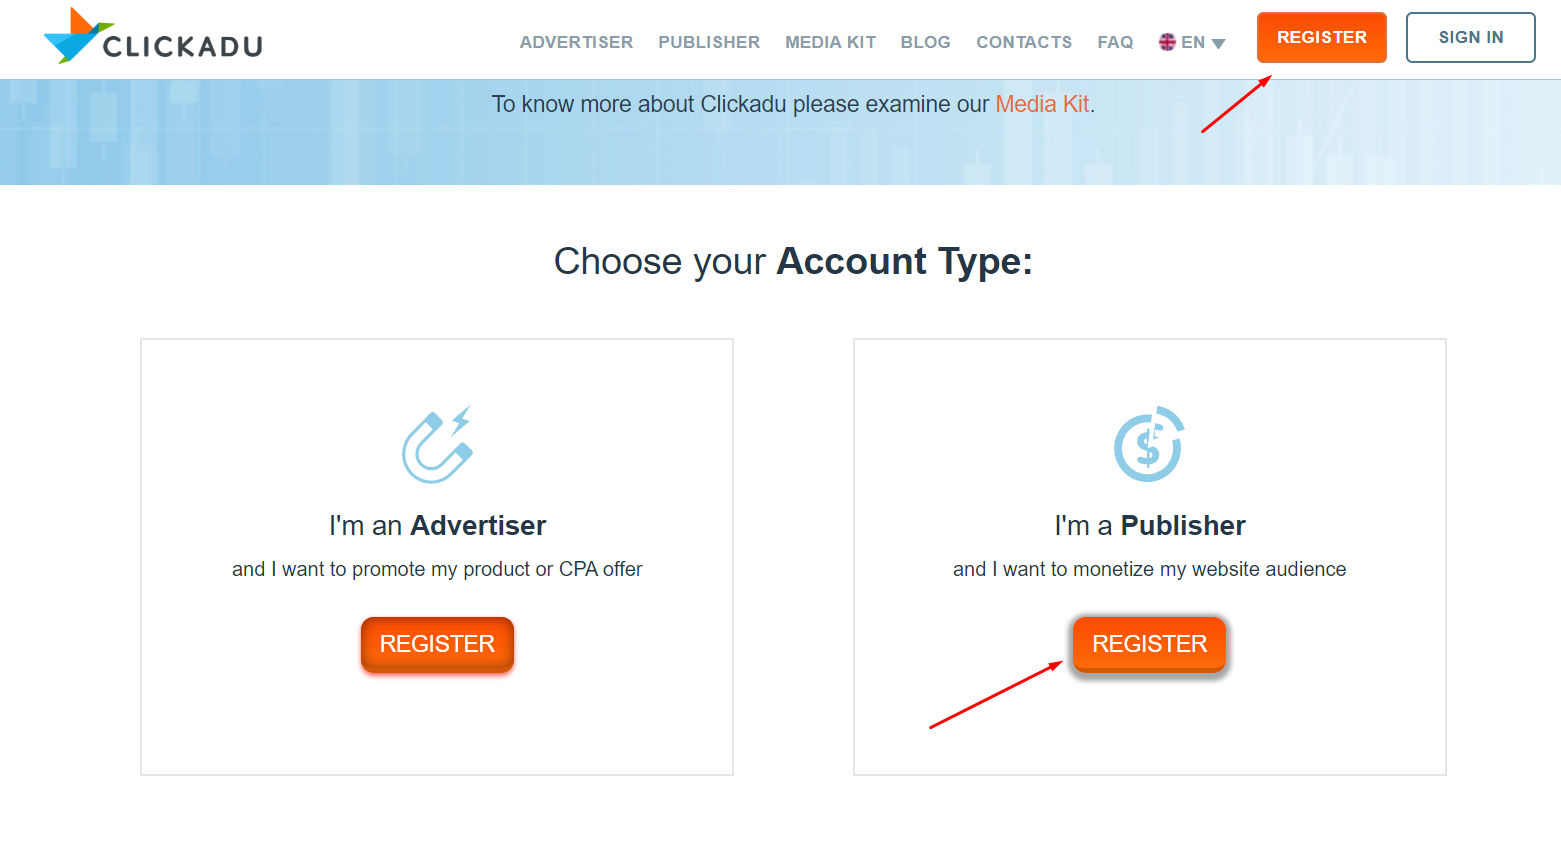Click the Register button in the header
This screenshot has width=1561, height=843.
[1322, 37]
